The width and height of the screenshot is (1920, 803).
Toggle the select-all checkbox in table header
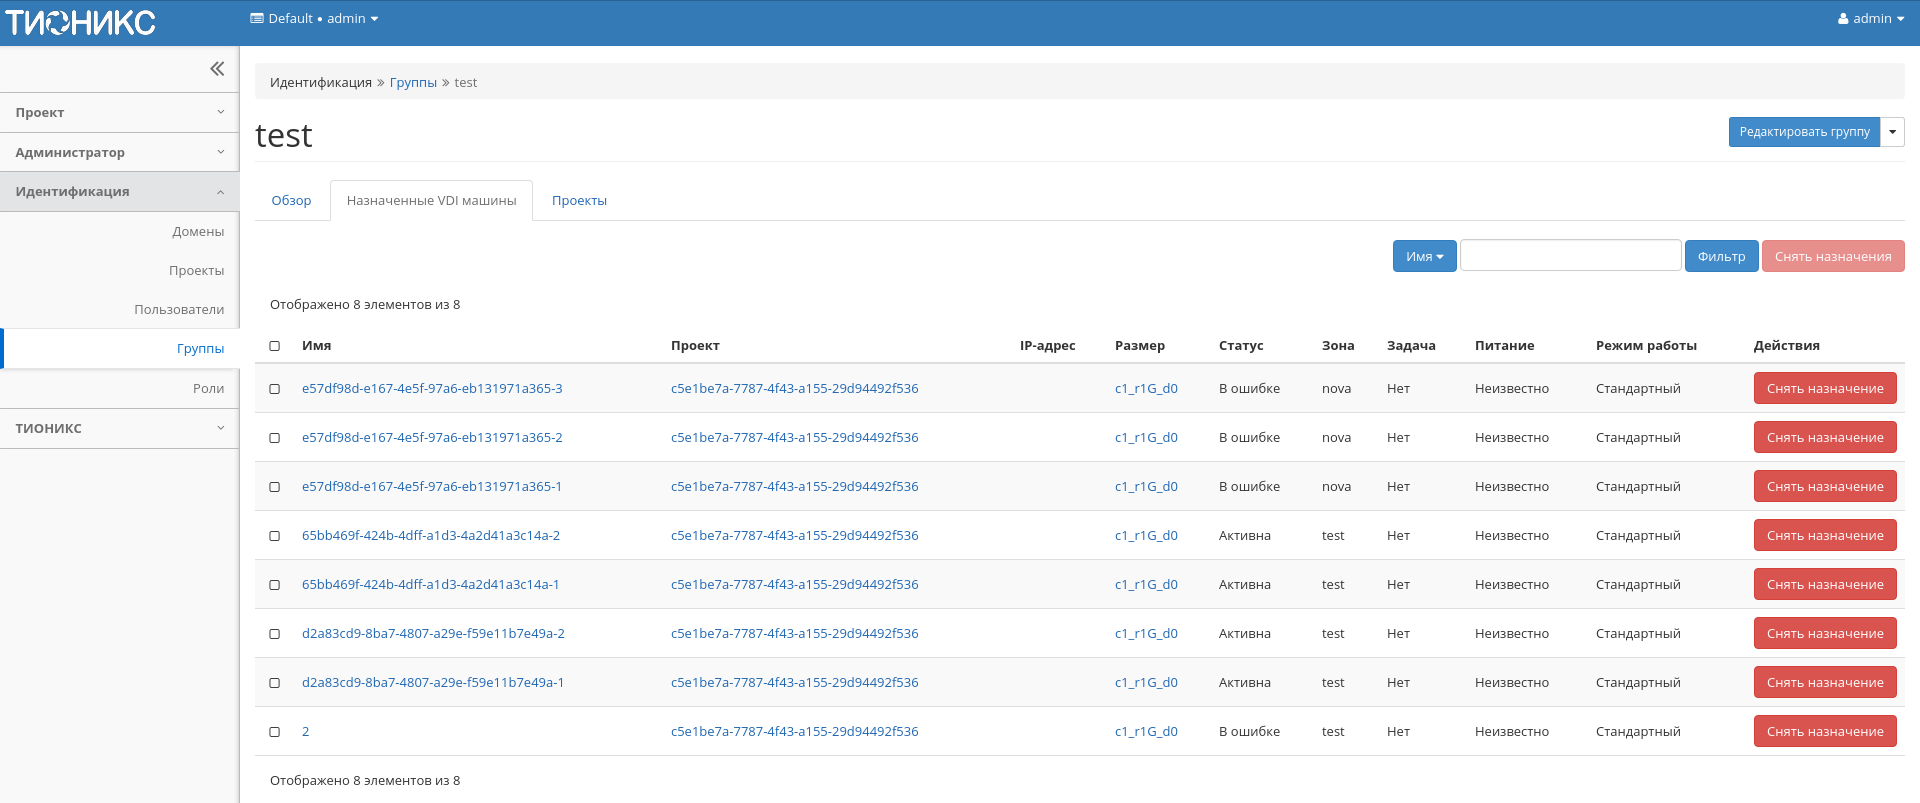click(x=275, y=346)
